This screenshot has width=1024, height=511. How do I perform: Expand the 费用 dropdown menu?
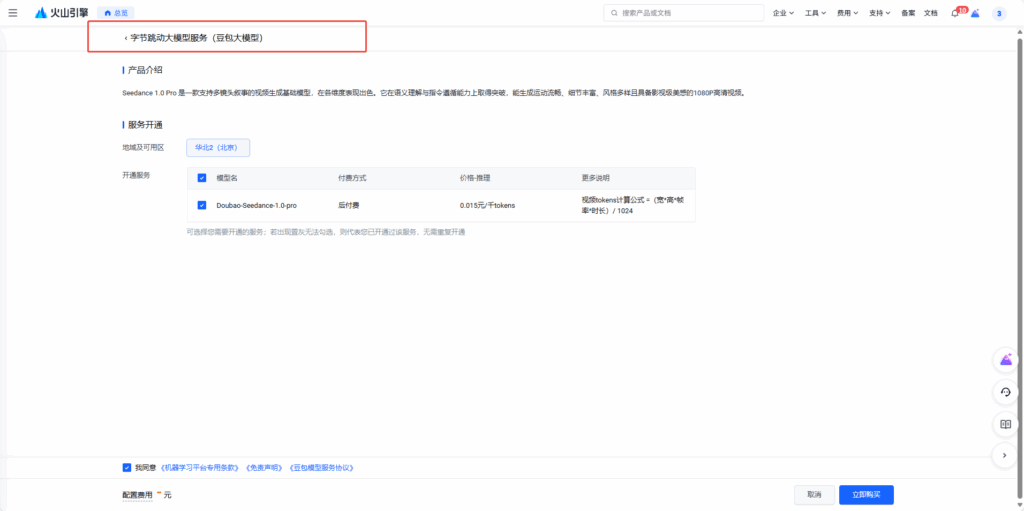pos(847,13)
